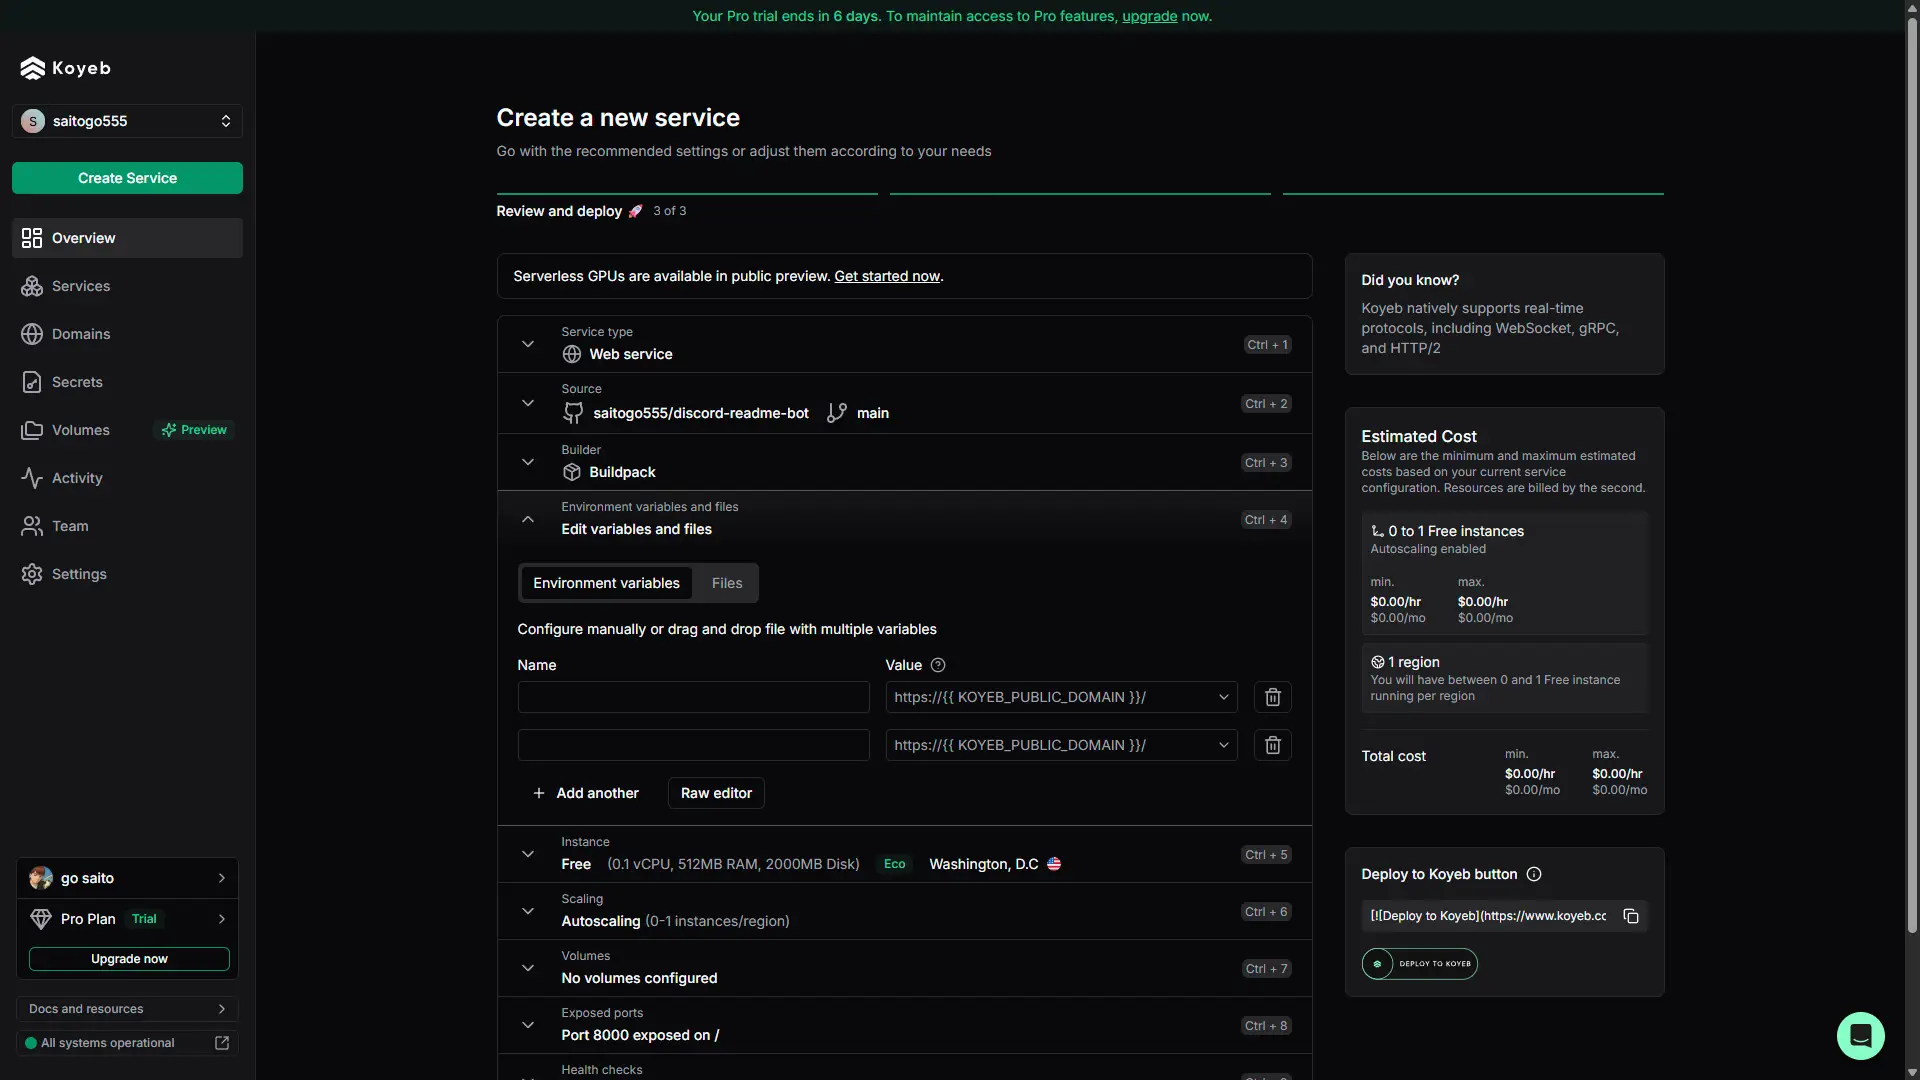Click the Raw editor button
This screenshot has height=1080, width=1920.
coord(716,793)
